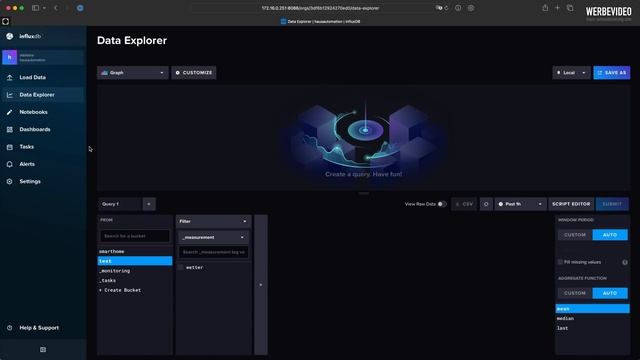
Task: Open Notebooks in the sidebar
Action: [x=33, y=112]
